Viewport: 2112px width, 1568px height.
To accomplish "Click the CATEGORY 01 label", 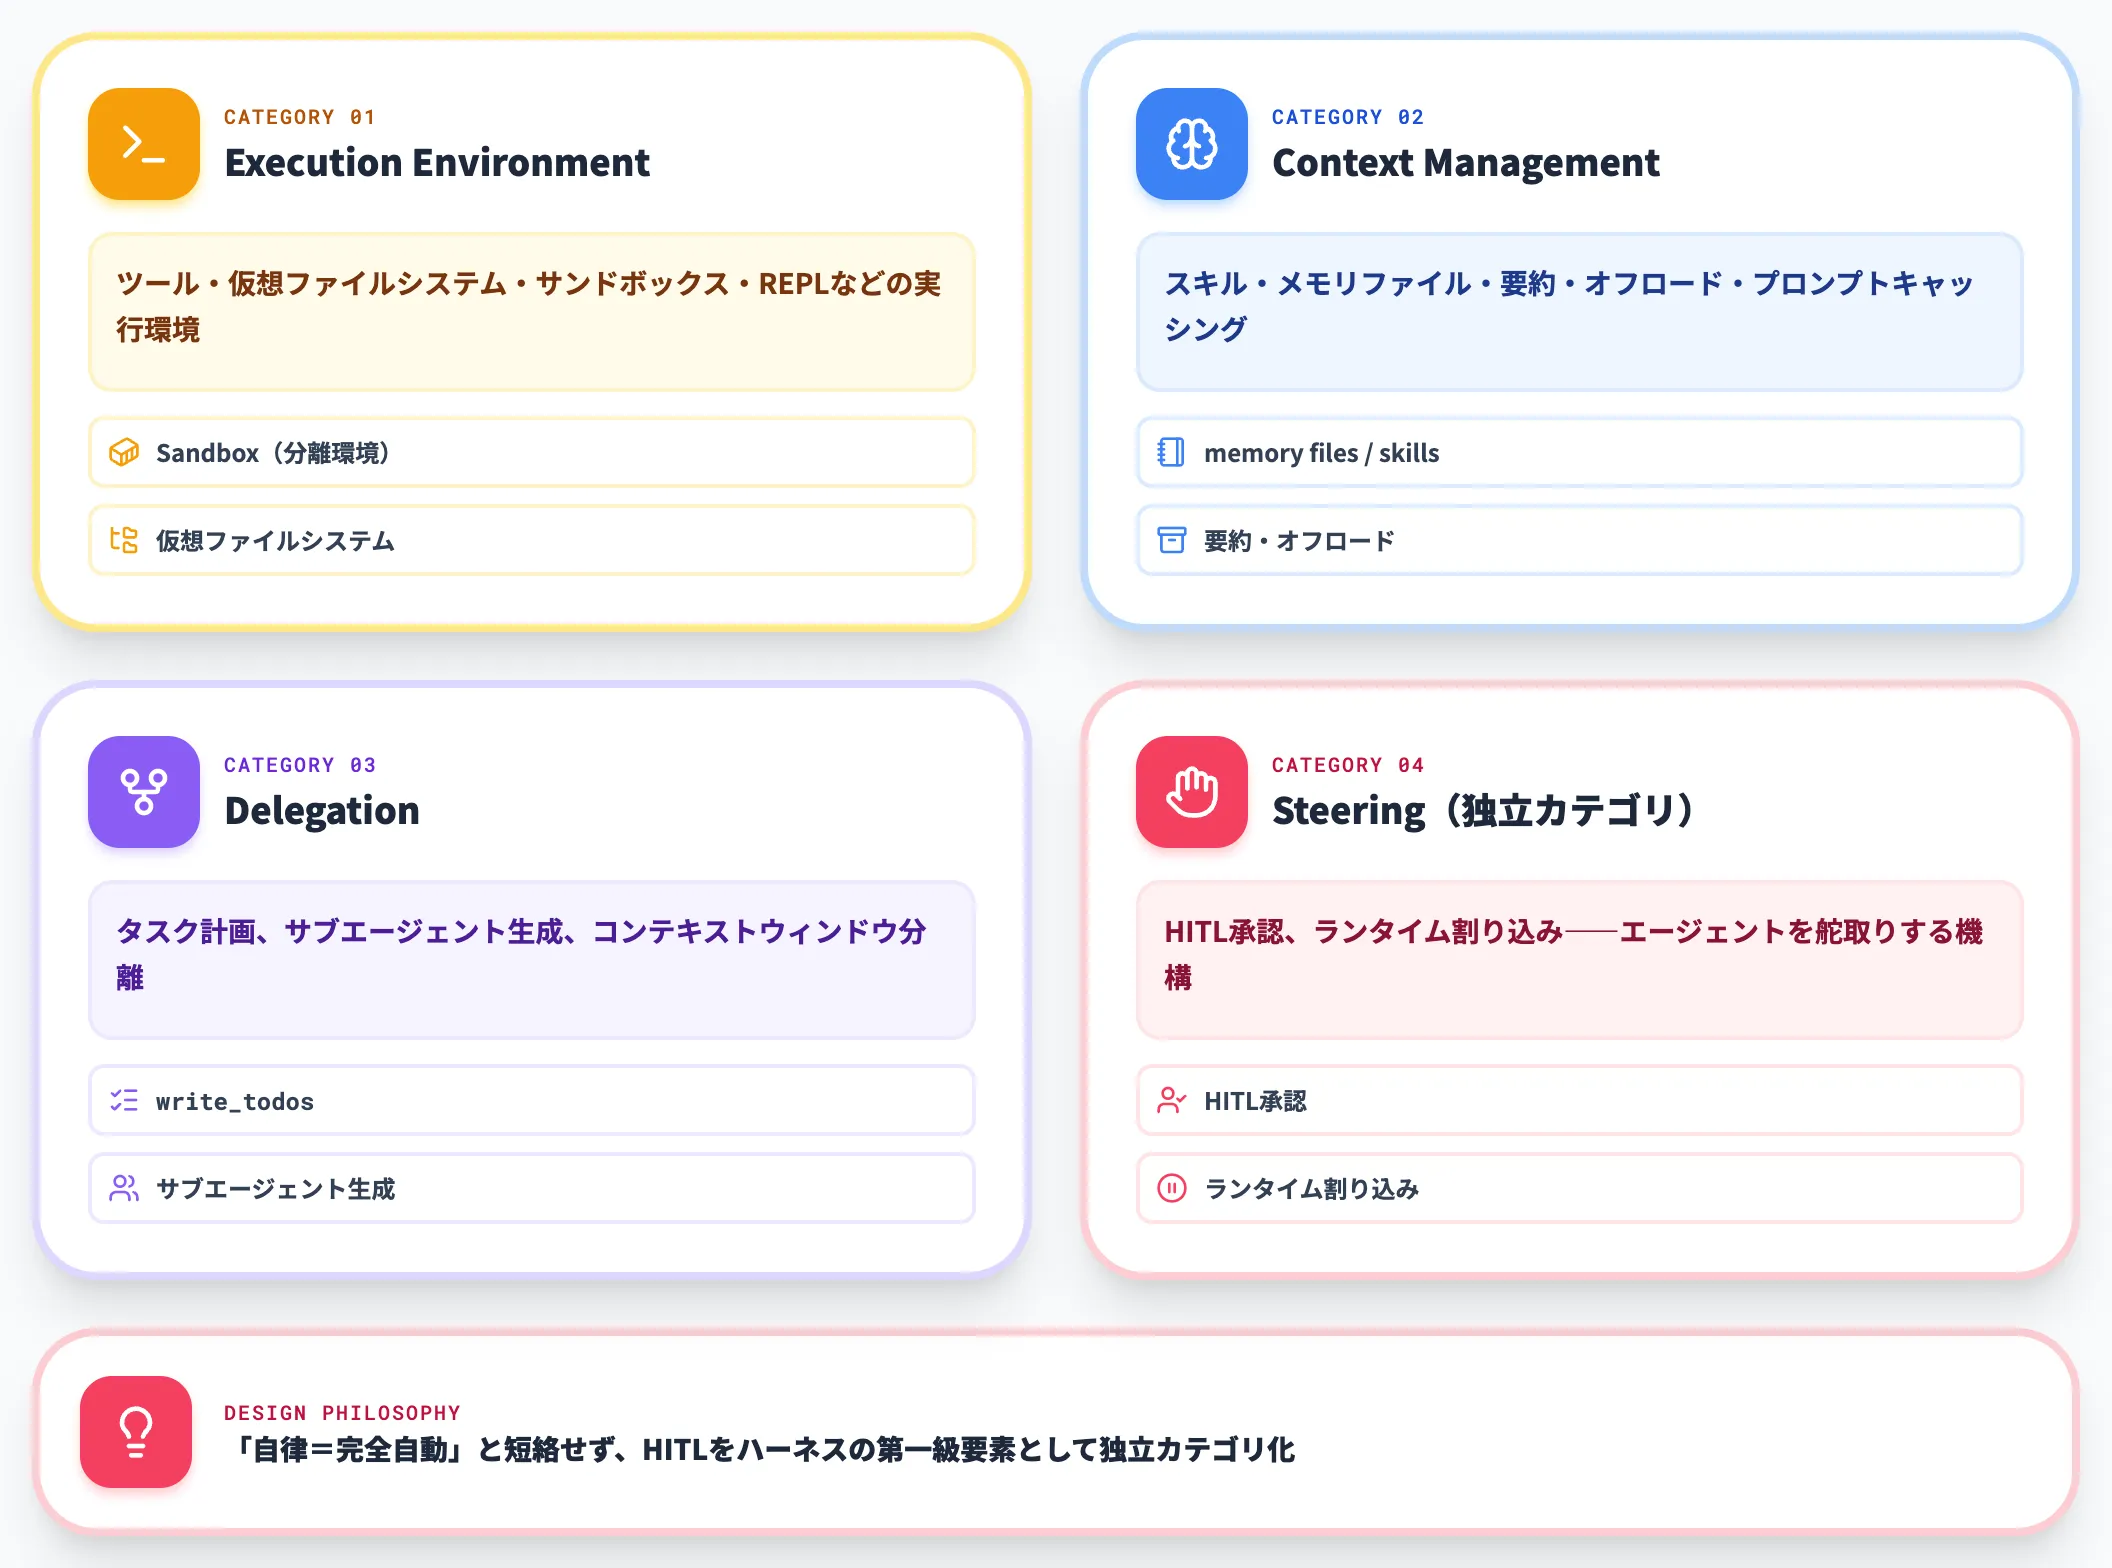I will point(299,117).
